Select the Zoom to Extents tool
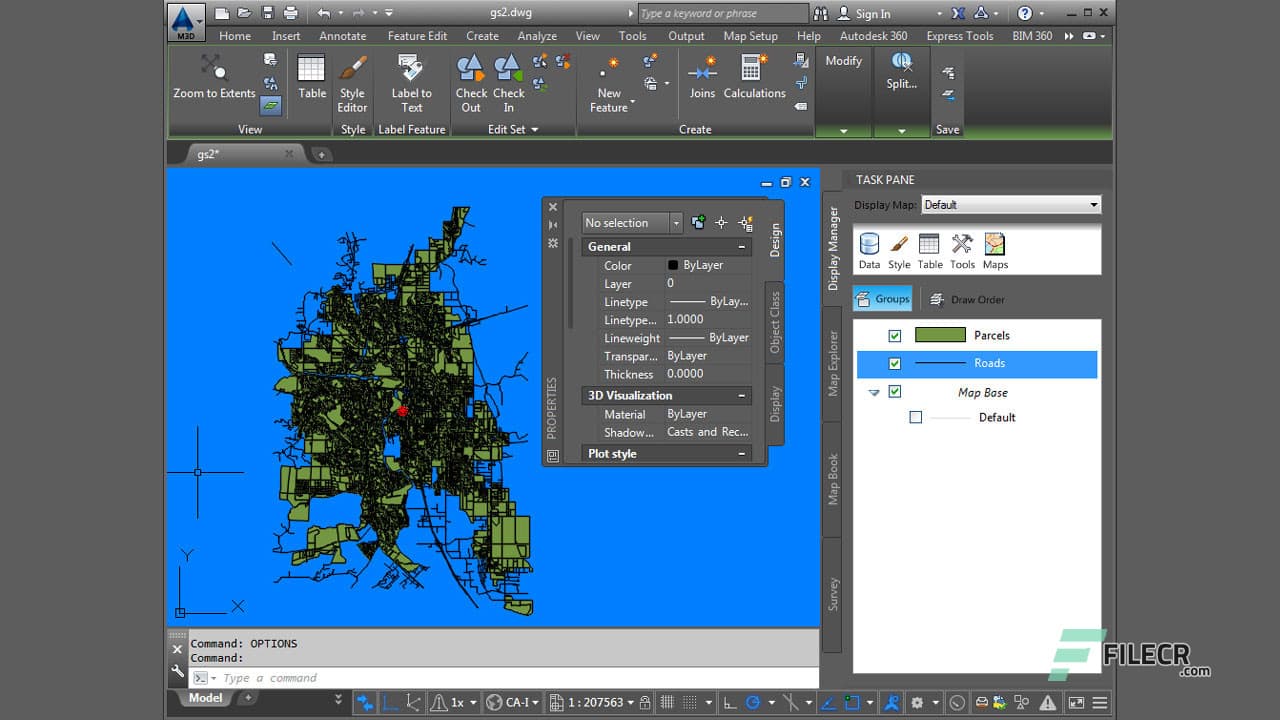The image size is (1280, 720). (213, 78)
